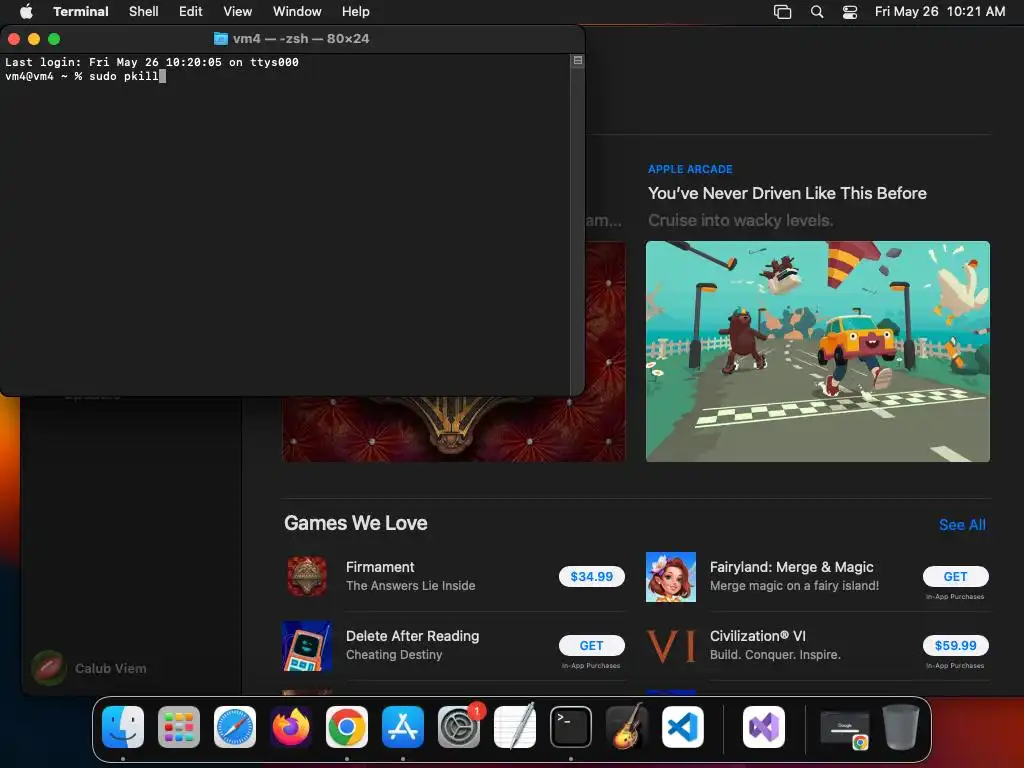1024x768 pixels.
Task: Click the Terminal dock icon
Action: 571,727
